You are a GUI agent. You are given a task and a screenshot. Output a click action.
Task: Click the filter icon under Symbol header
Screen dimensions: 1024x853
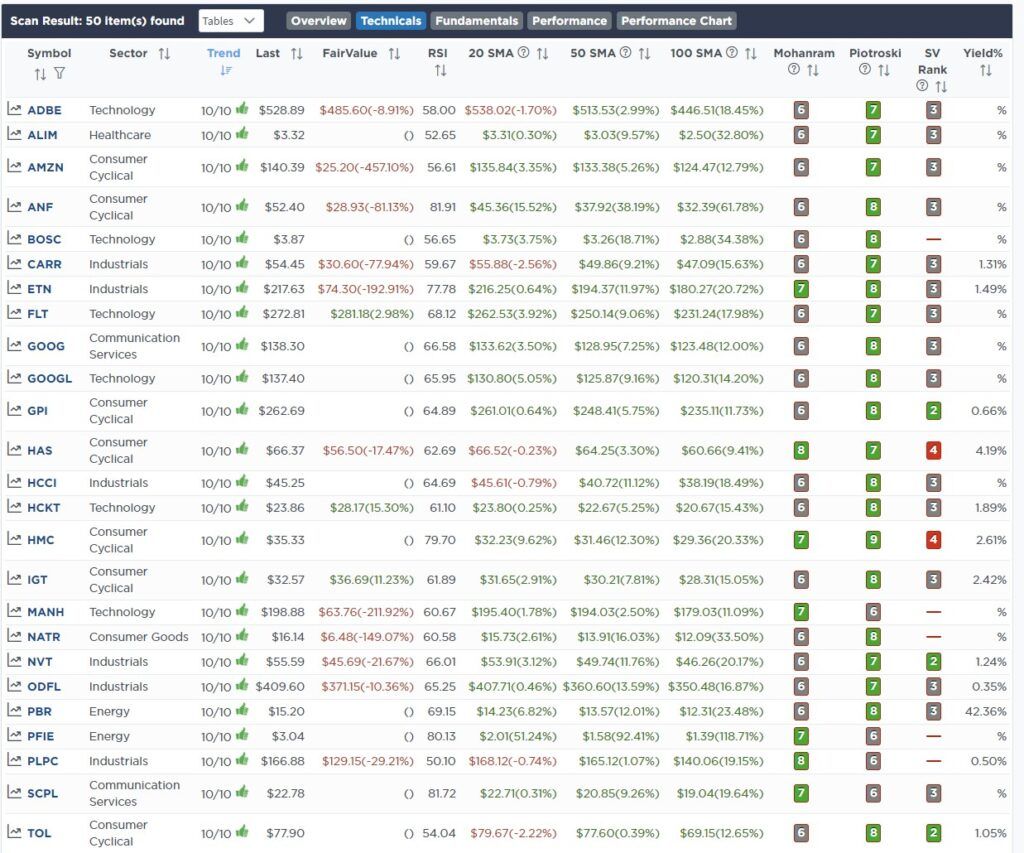(x=59, y=73)
